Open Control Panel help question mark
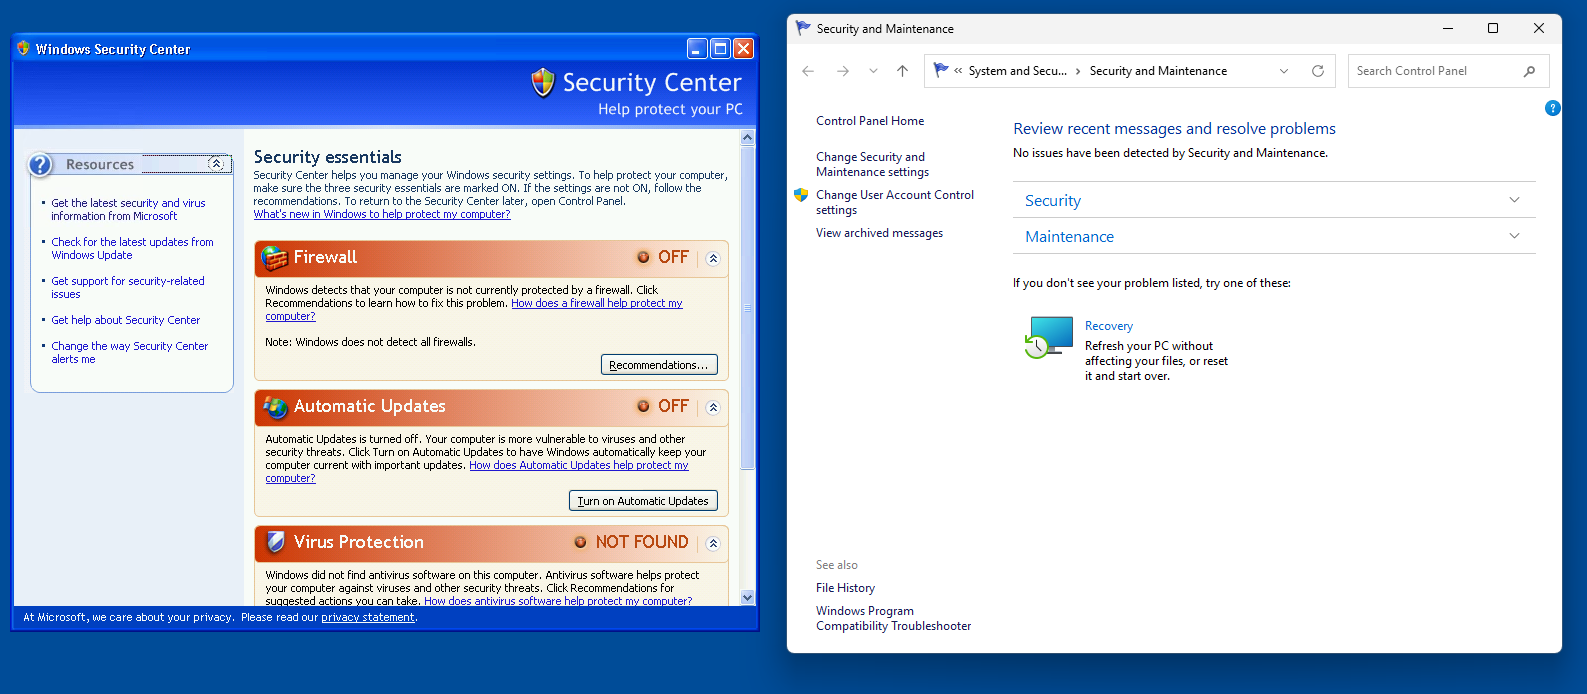This screenshot has height=694, width=1587. (x=1552, y=108)
